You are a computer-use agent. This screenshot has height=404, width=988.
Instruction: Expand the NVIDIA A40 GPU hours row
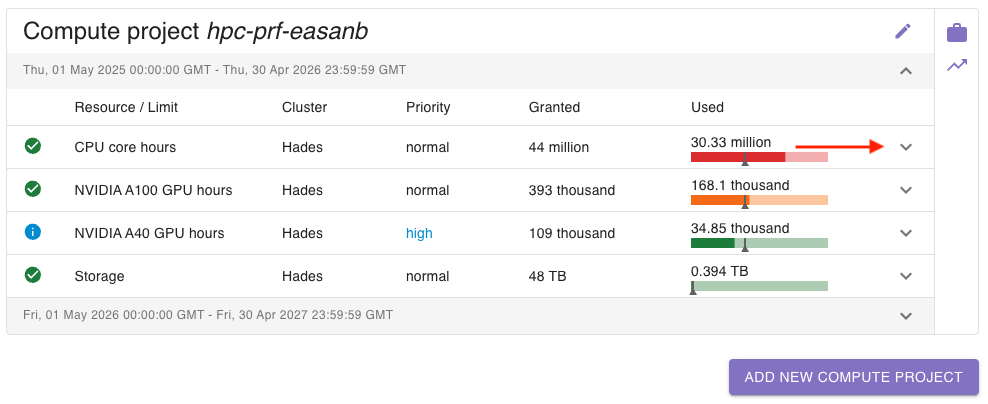pyautogui.click(x=906, y=233)
